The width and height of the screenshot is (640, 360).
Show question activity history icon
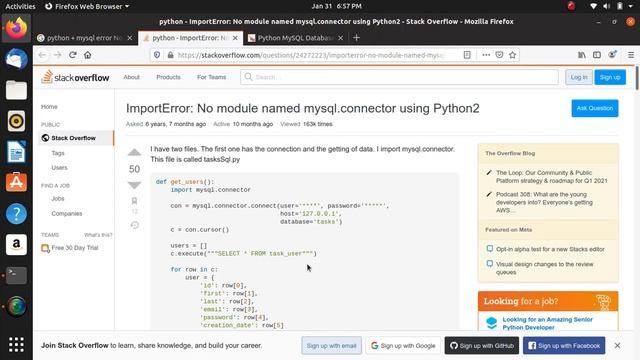click(135, 225)
